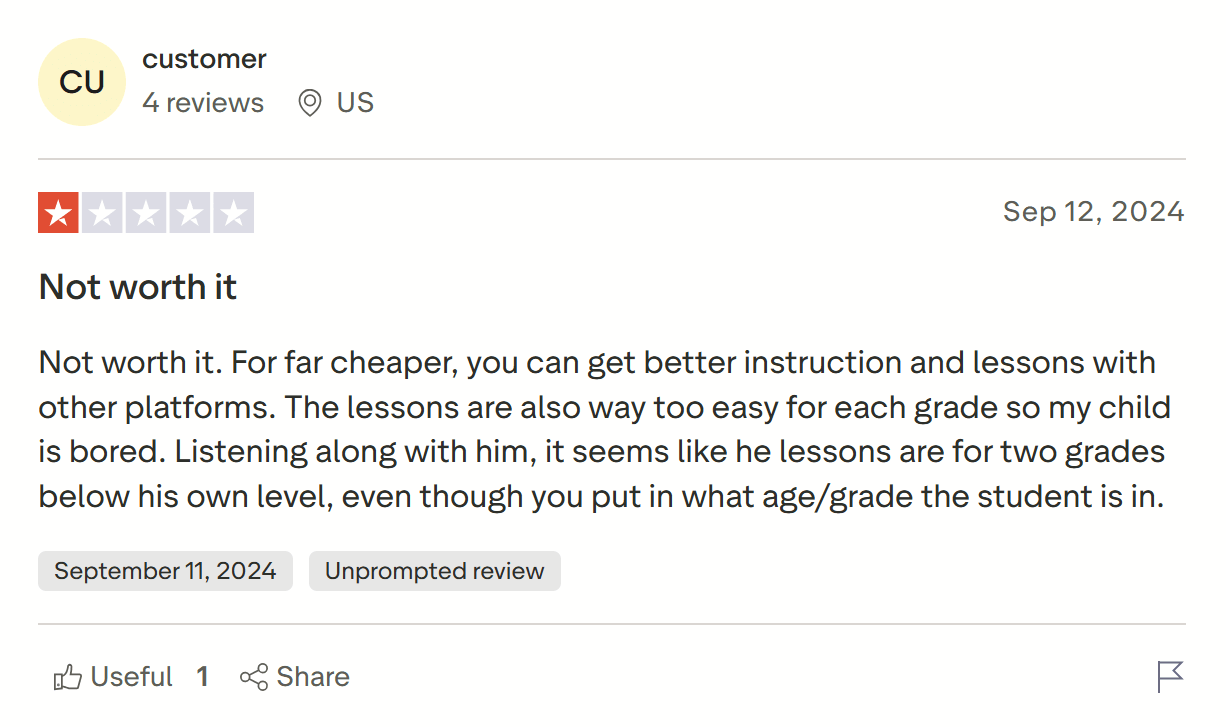1226x727 pixels.
Task: Click the second star in the rating row
Action: coord(103,212)
